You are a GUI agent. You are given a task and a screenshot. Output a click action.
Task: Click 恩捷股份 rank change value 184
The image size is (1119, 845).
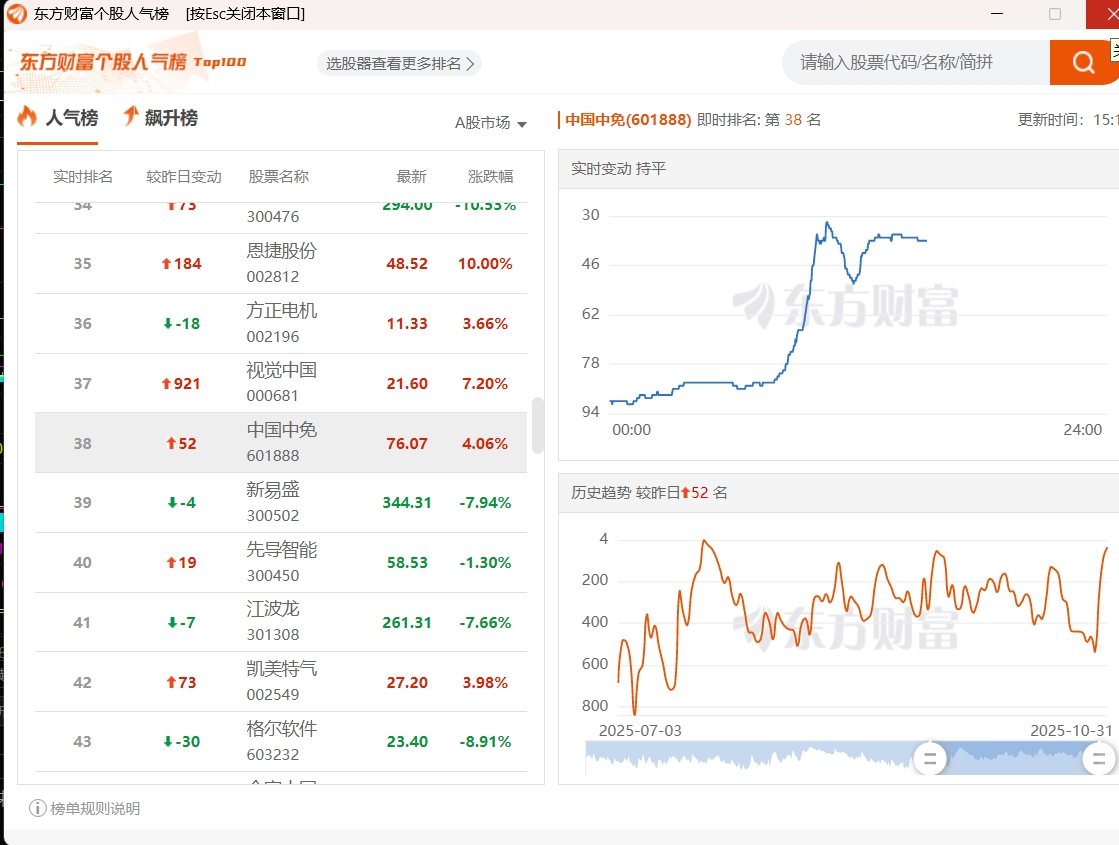coord(181,263)
